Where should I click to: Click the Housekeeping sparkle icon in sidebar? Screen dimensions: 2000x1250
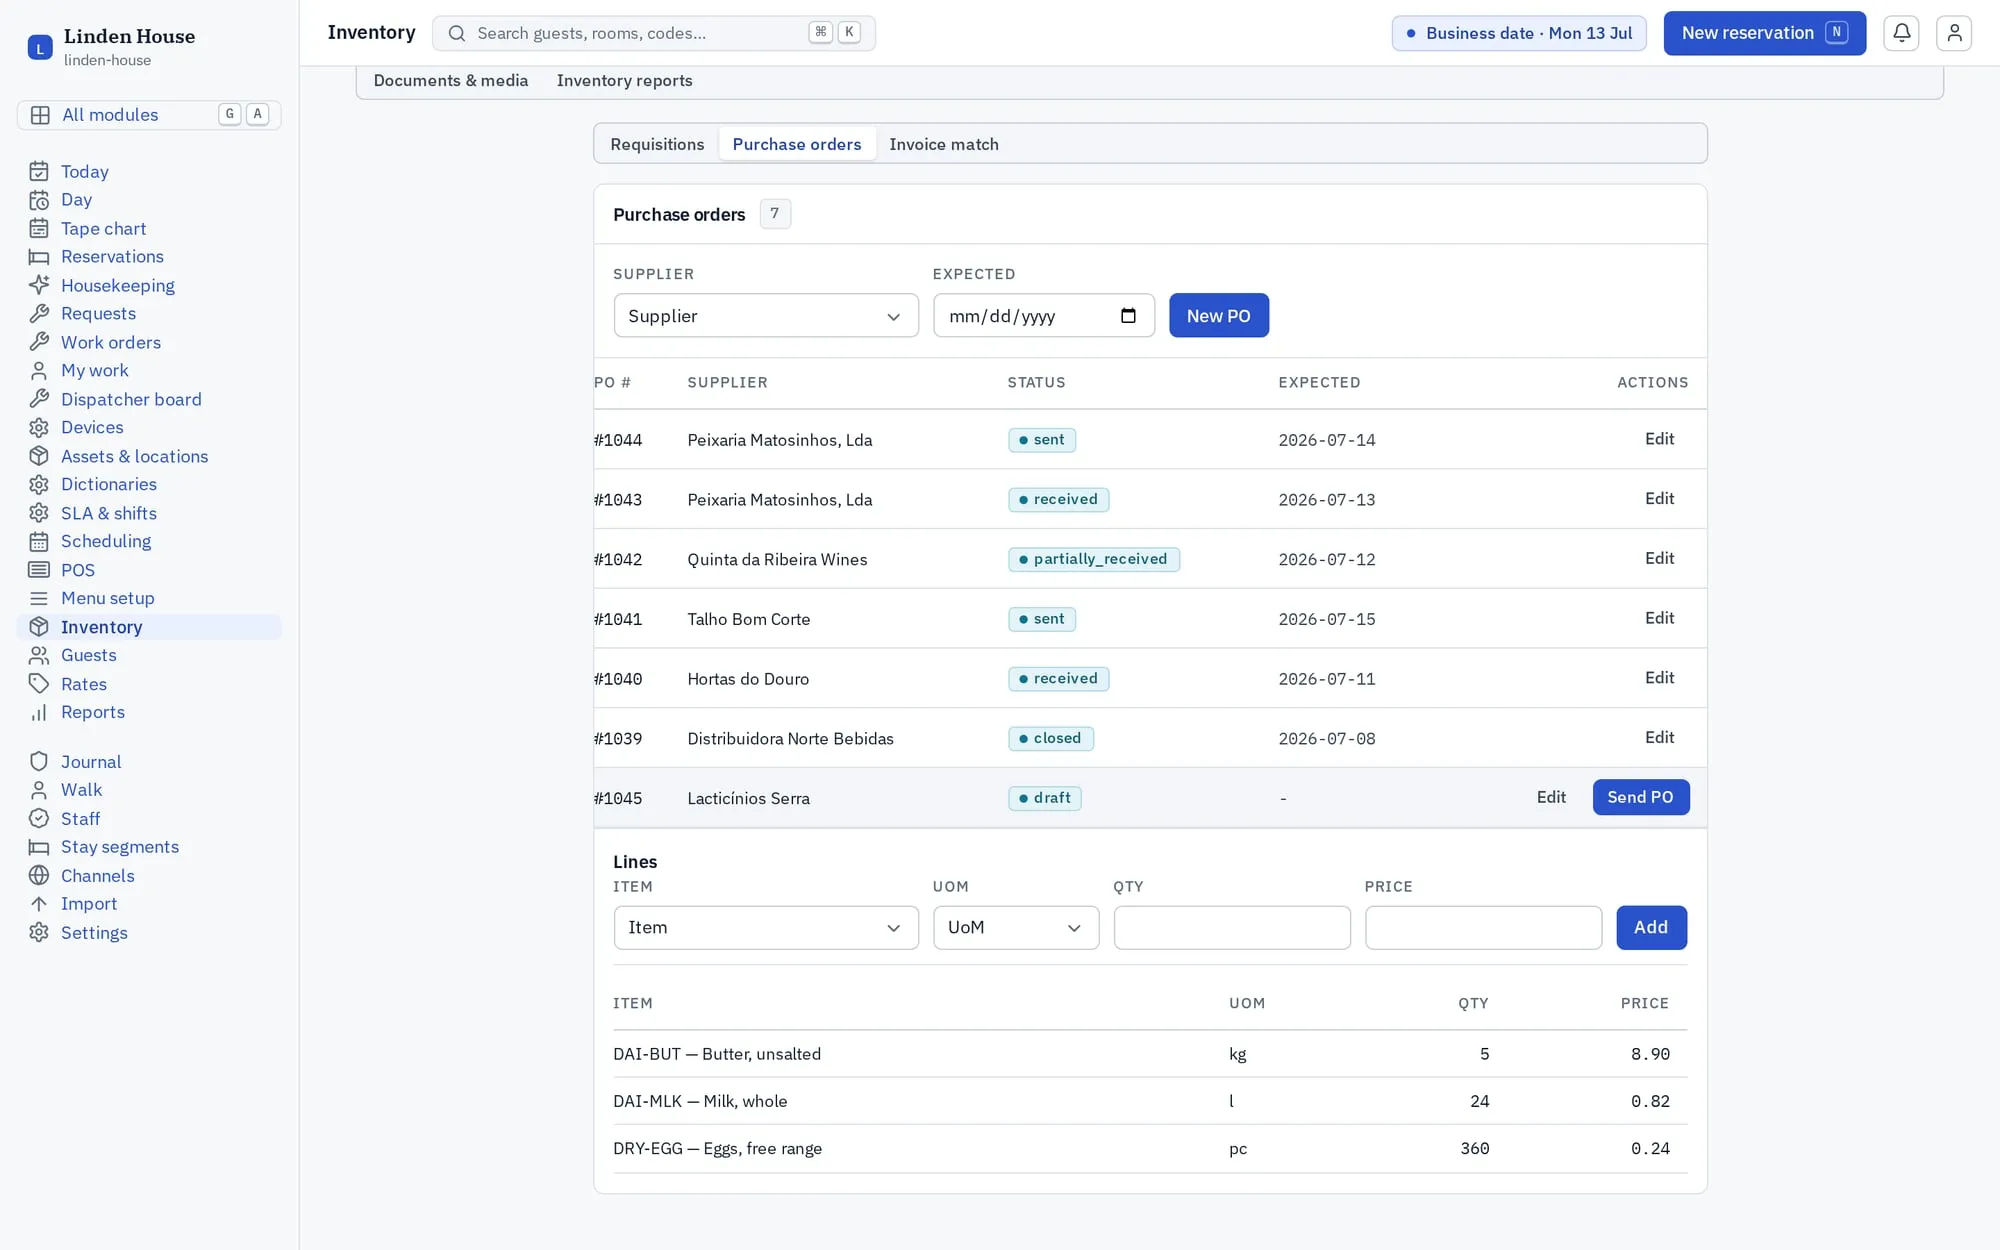click(39, 285)
